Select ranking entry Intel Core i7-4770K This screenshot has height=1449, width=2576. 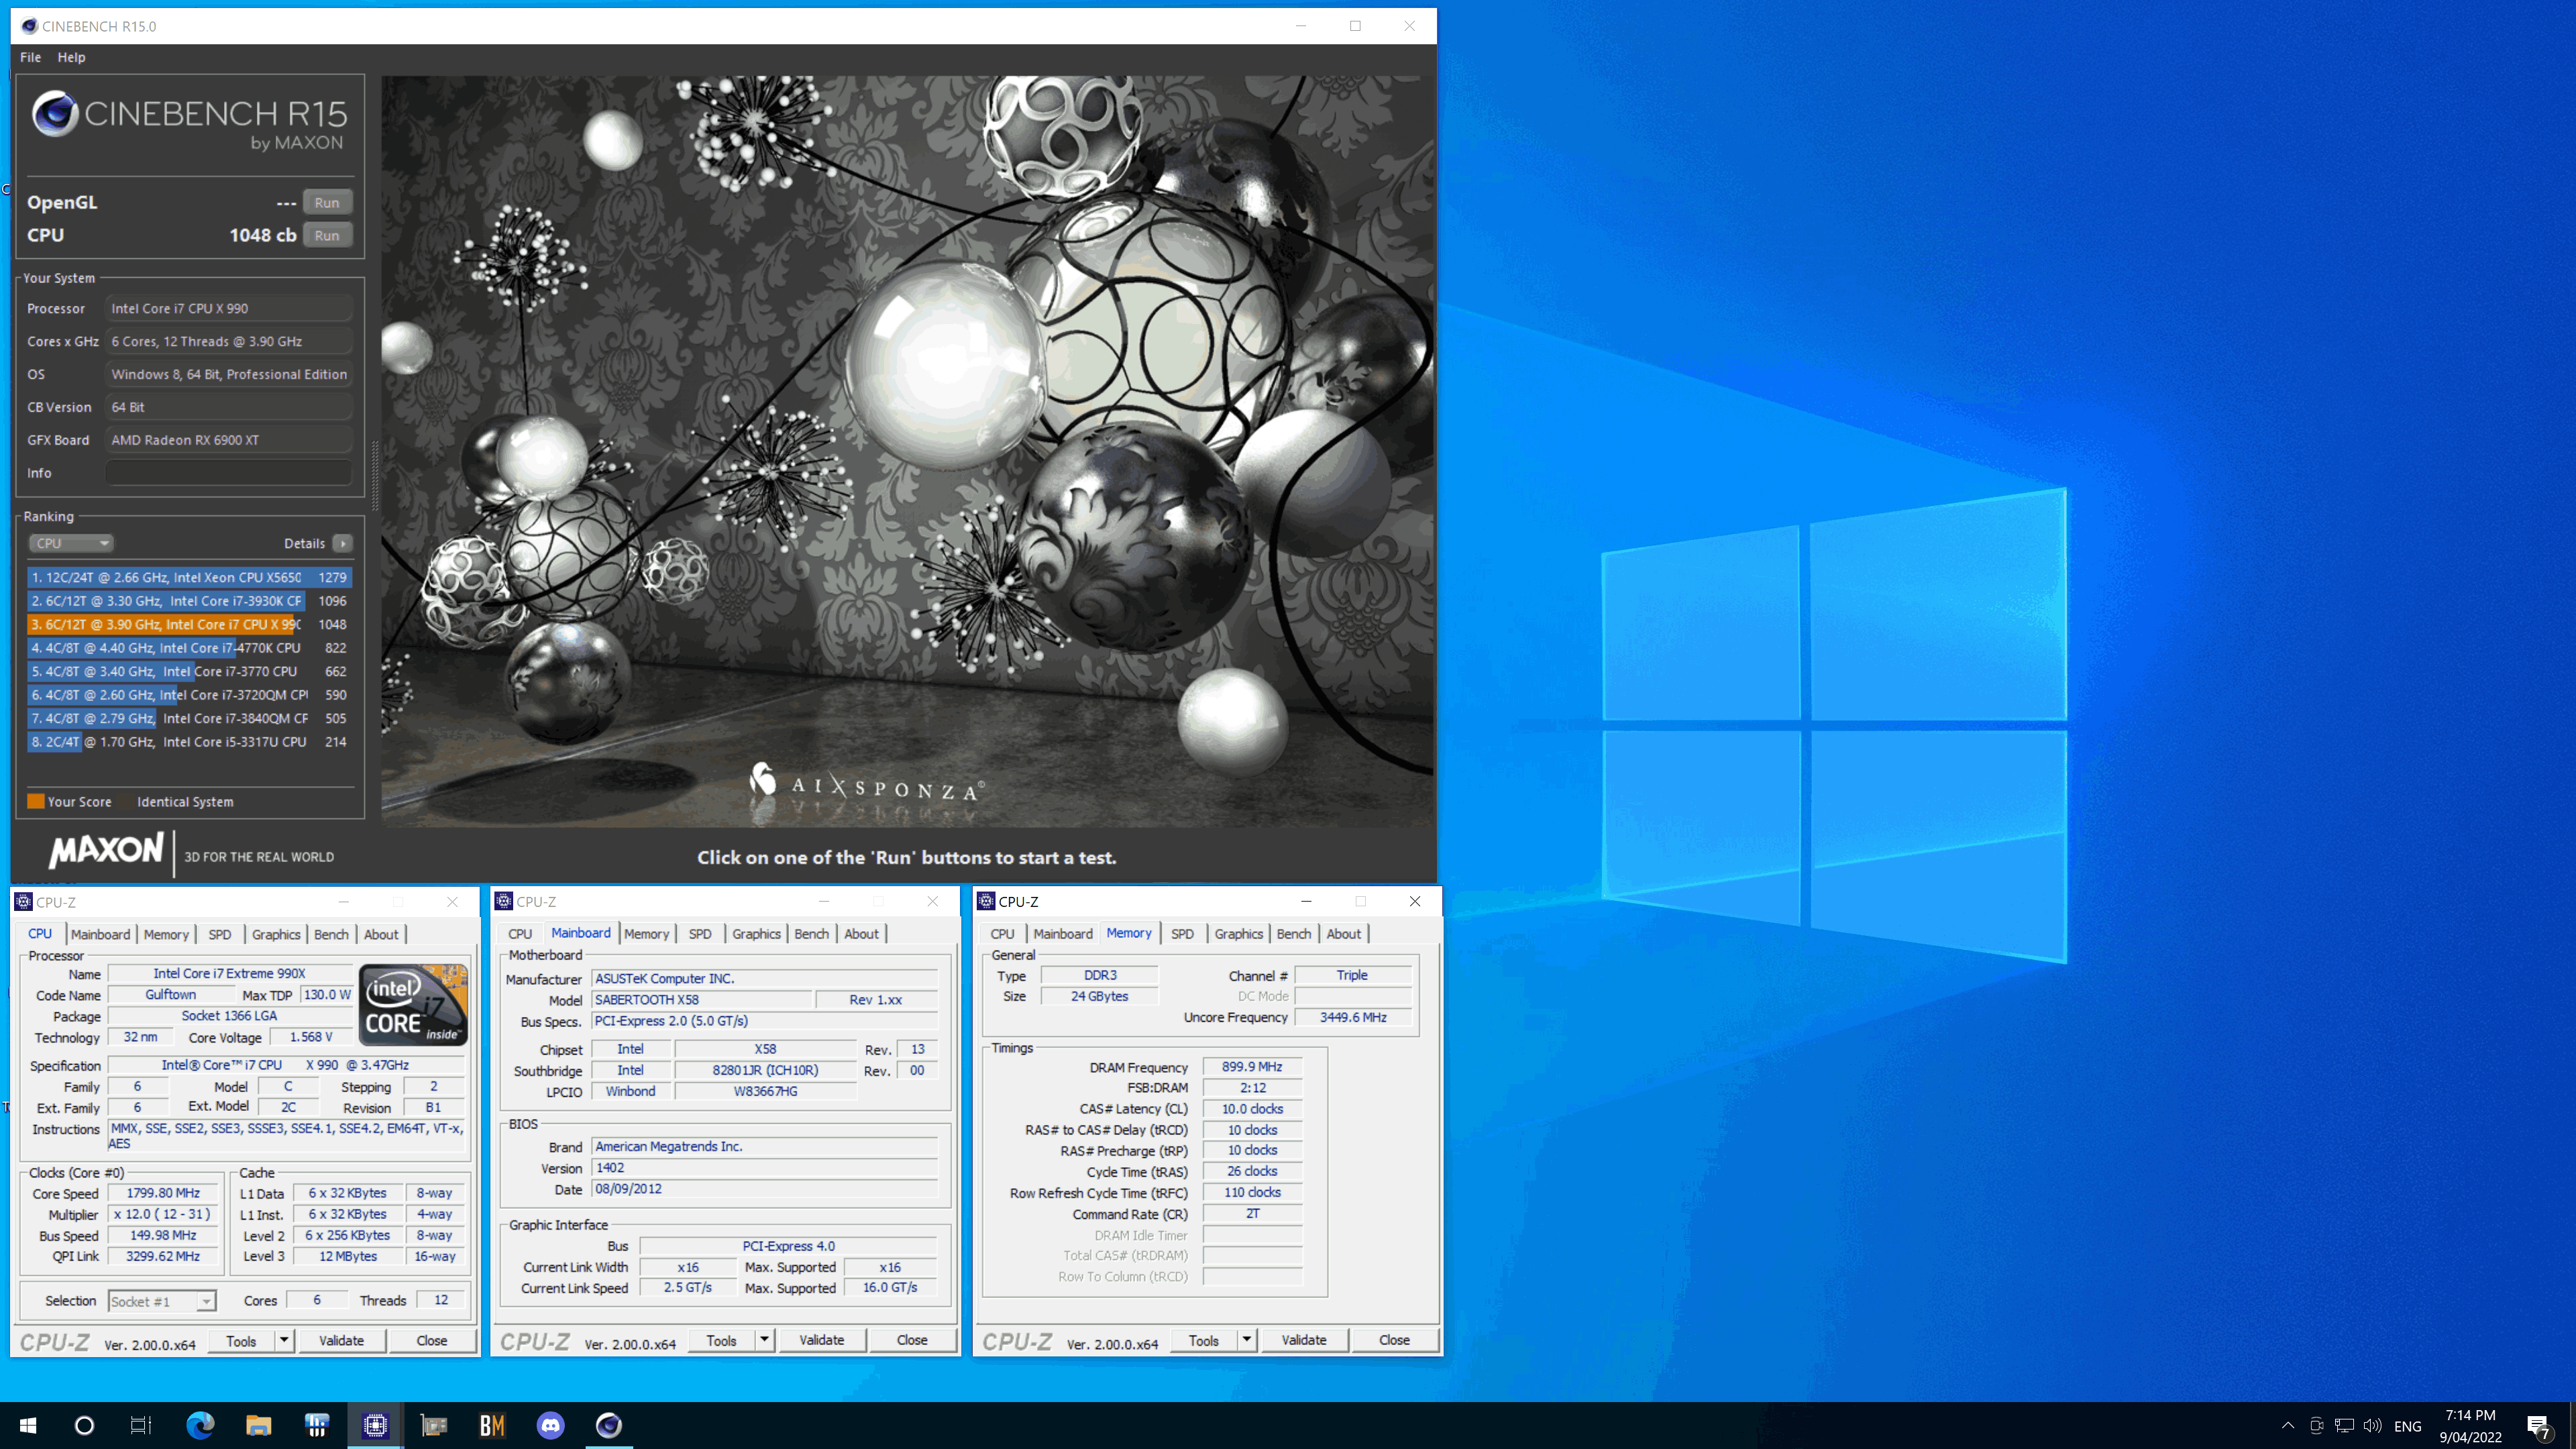click(x=189, y=648)
